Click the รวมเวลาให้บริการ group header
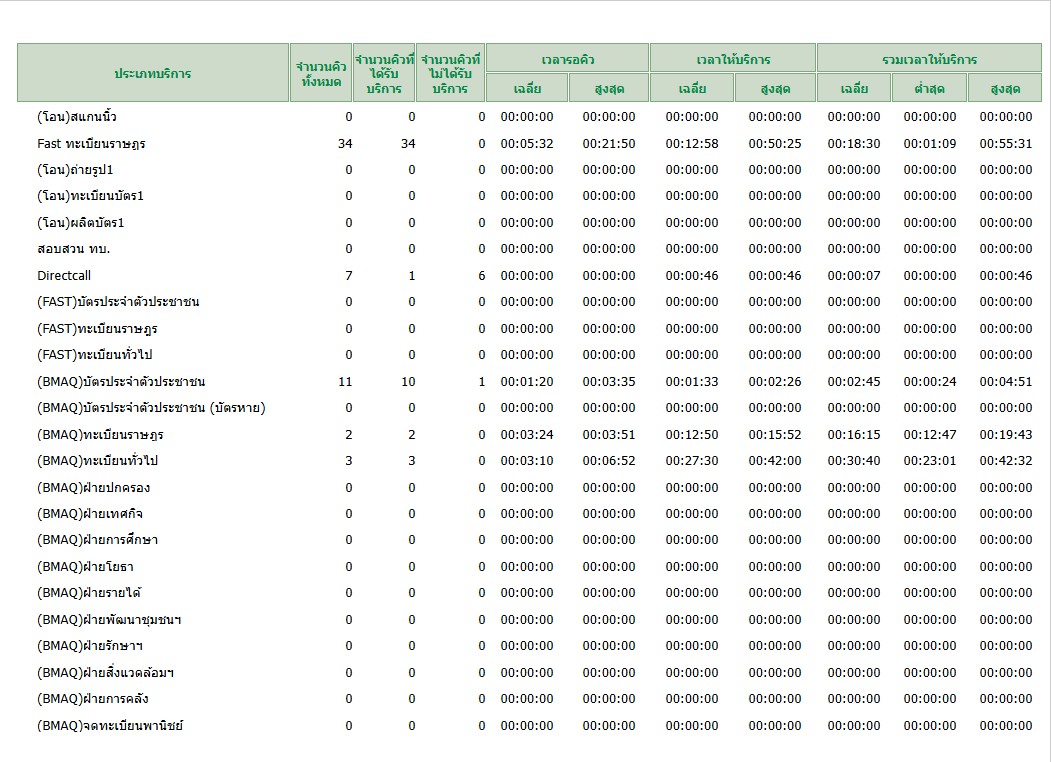 (x=929, y=59)
